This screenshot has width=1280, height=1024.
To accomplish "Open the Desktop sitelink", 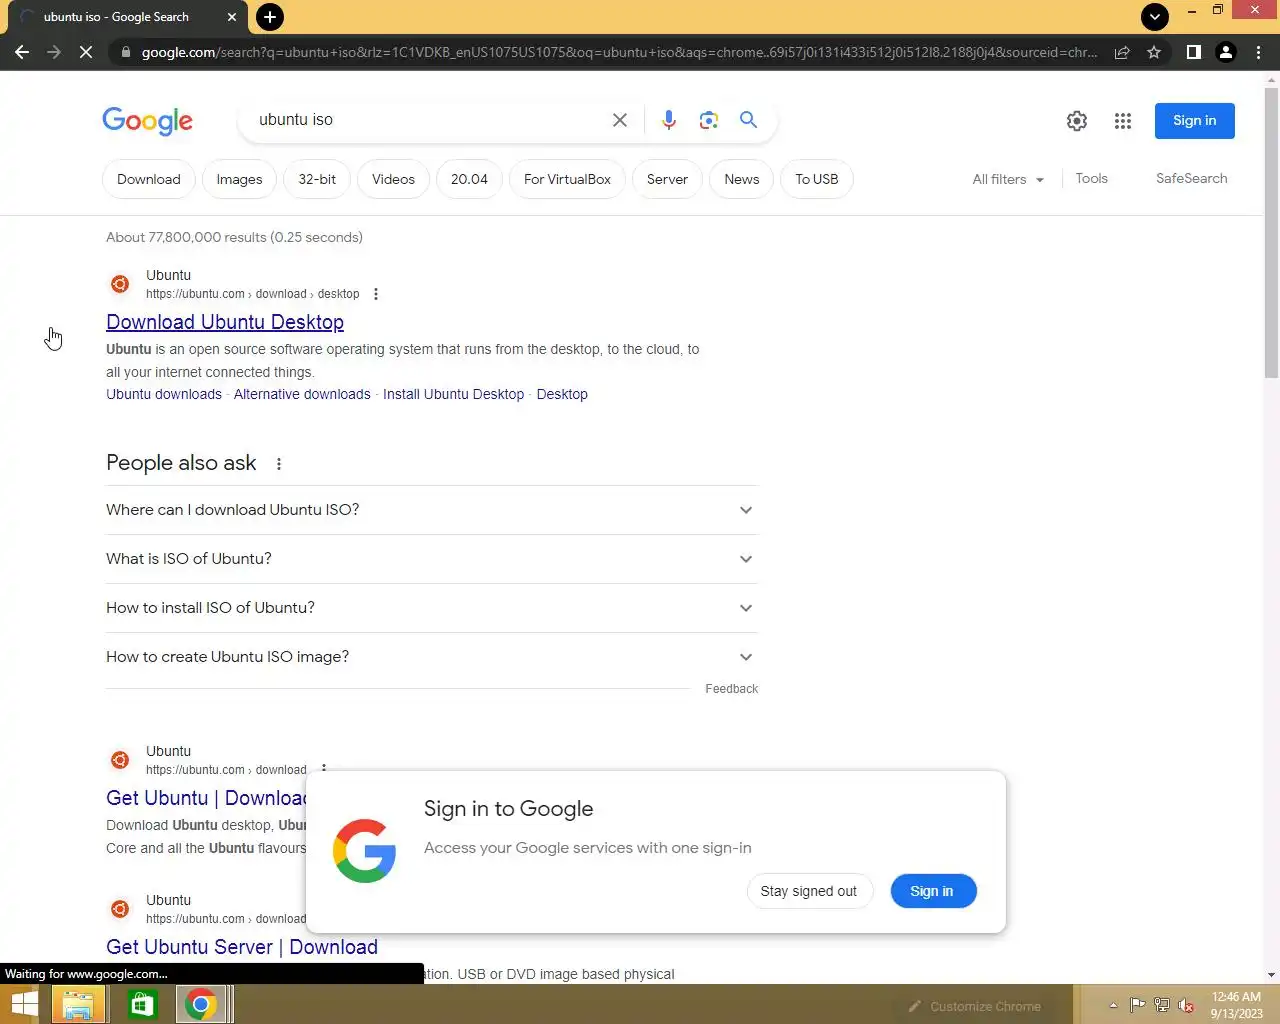I will pos(562,395).
